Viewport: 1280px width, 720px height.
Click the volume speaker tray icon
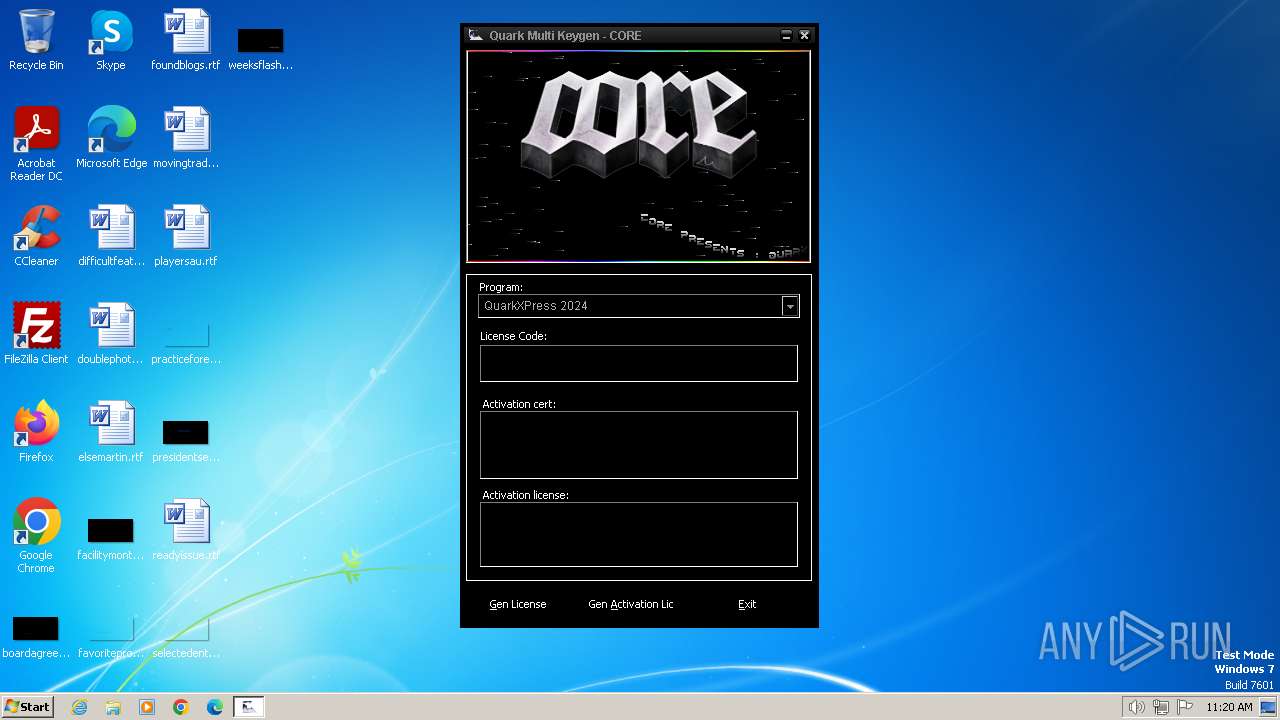pos(1136,707)
